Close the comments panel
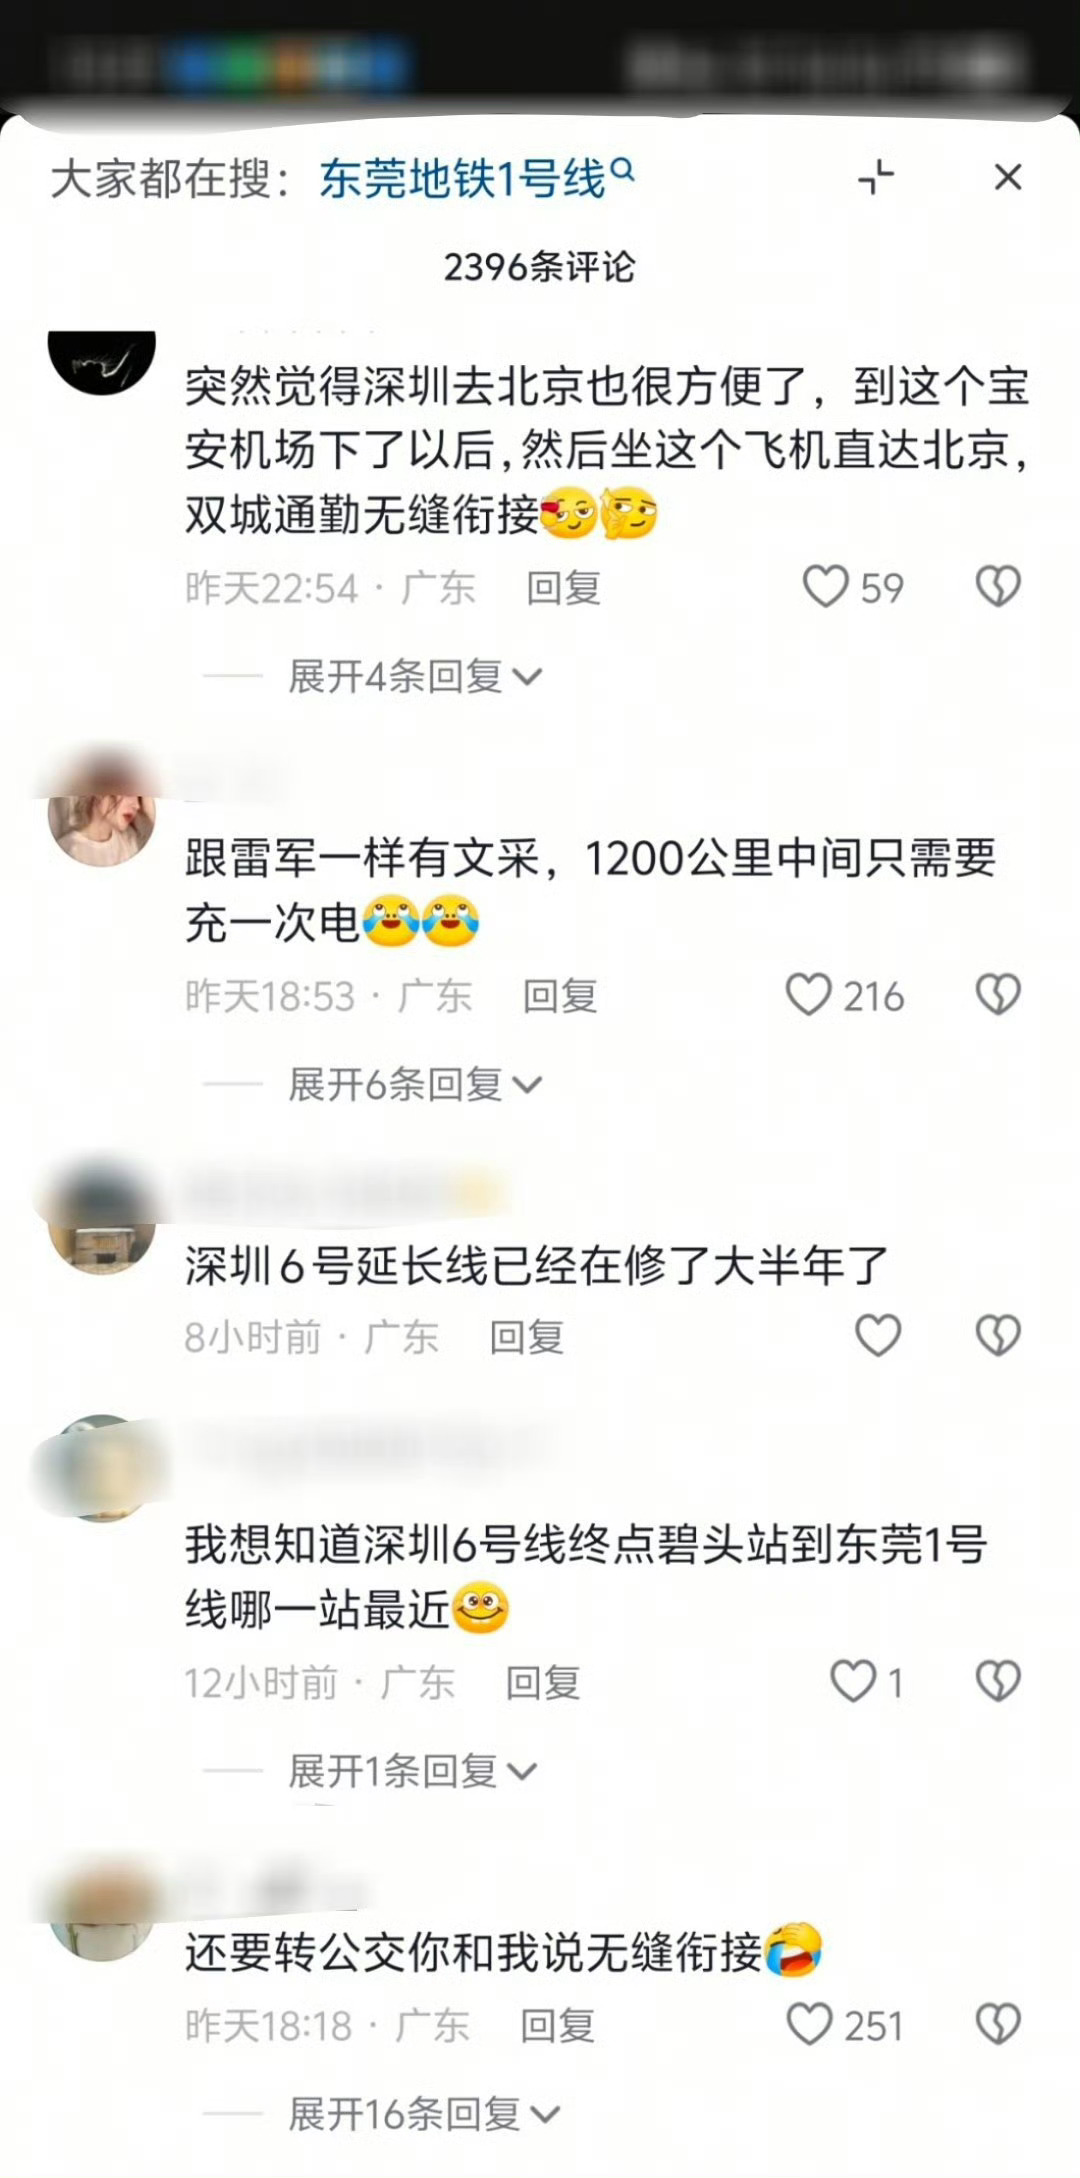1080x2178 pixels. pos(1008,178)
